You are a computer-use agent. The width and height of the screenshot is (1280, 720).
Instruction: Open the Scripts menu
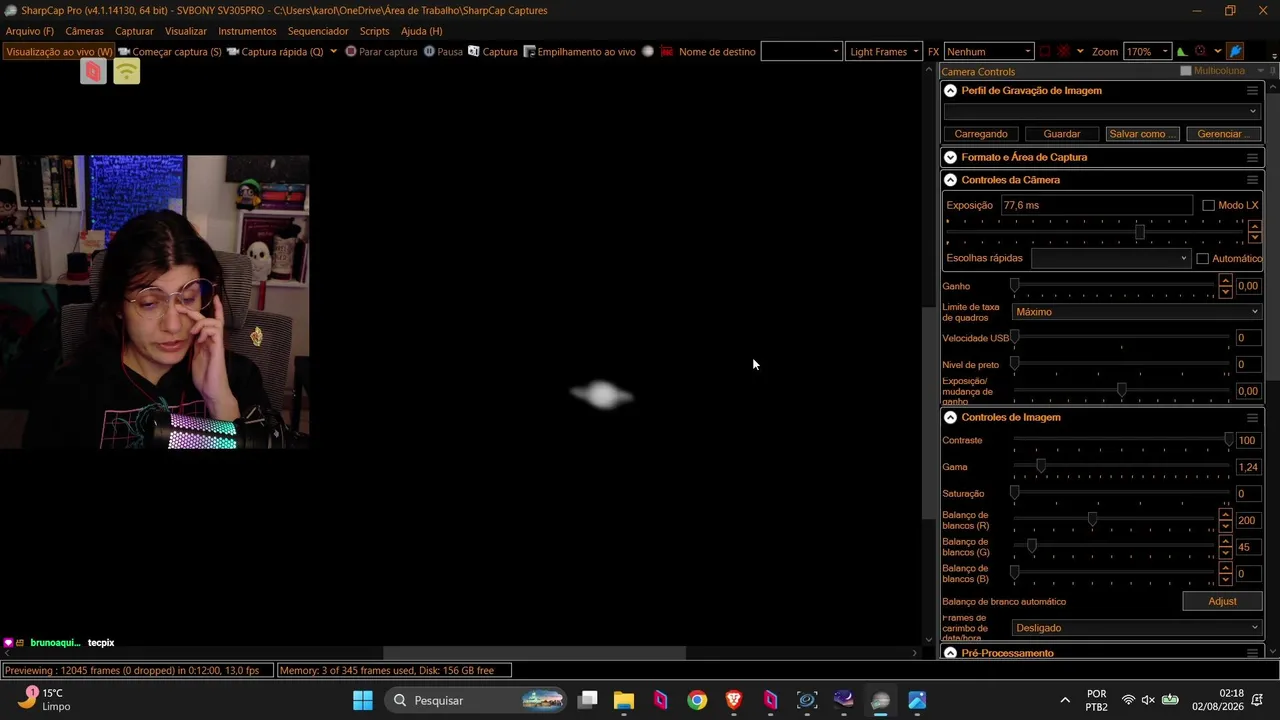tap(374, 31)
